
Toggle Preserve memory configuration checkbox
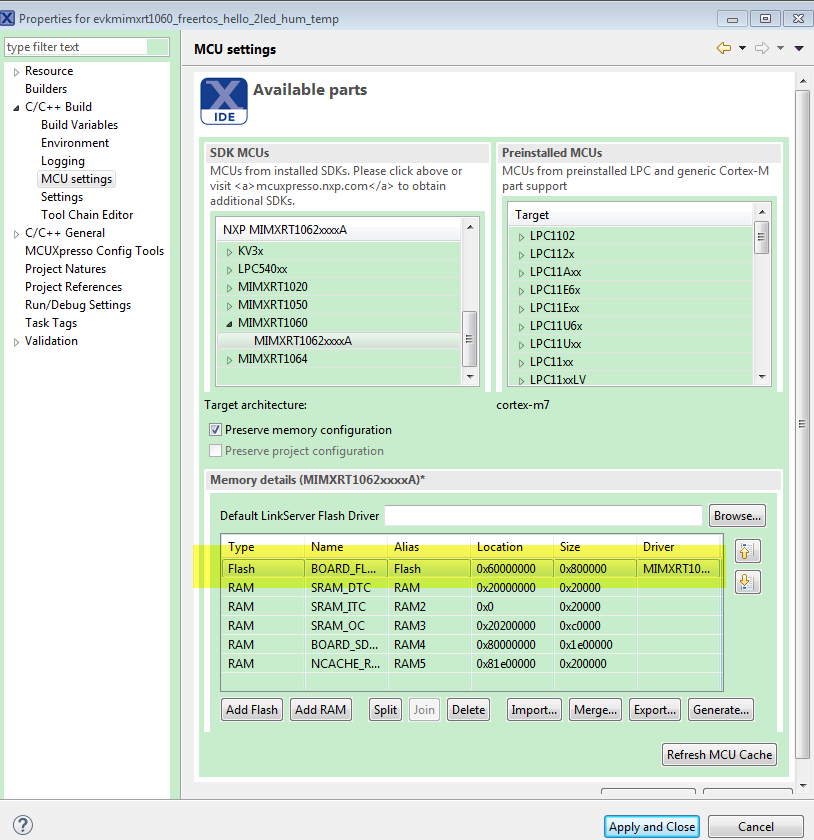click(x=215, y=430)
